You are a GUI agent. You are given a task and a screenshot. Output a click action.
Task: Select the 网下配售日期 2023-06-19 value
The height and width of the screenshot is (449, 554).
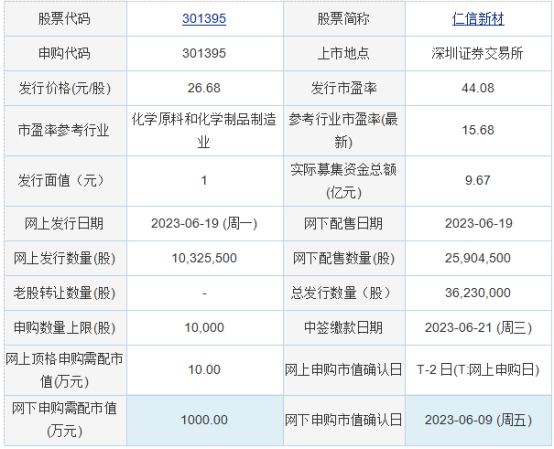pos(478,224)
